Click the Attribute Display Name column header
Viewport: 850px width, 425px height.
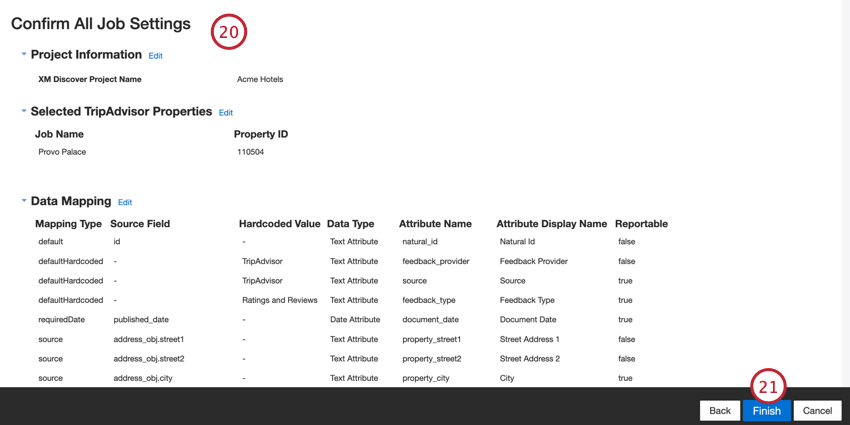tap(551, 224)
